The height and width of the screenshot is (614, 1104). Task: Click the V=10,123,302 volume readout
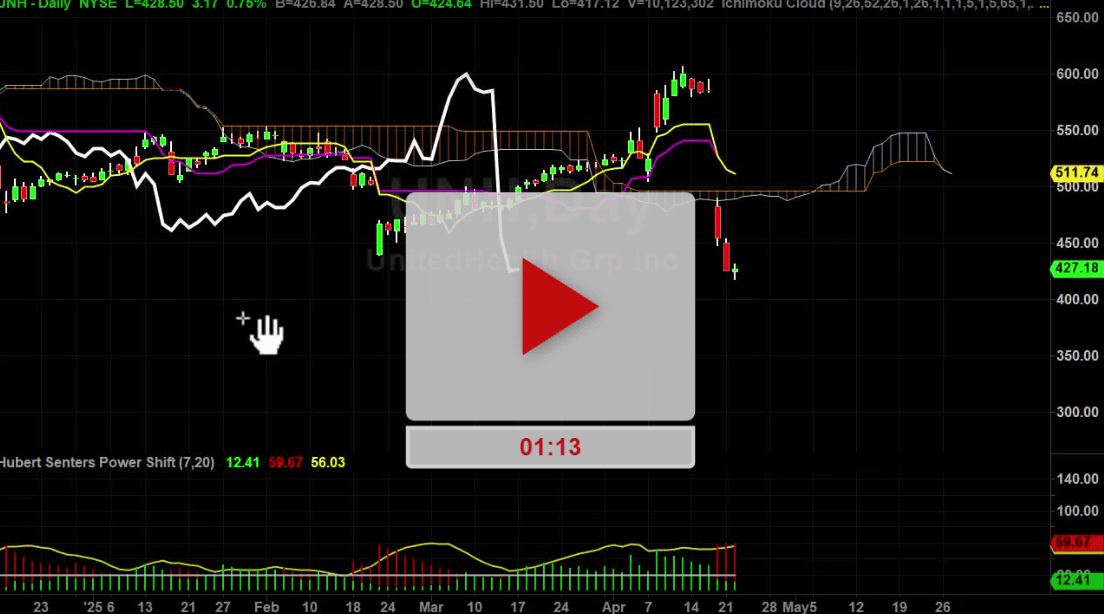pos(669,4)
